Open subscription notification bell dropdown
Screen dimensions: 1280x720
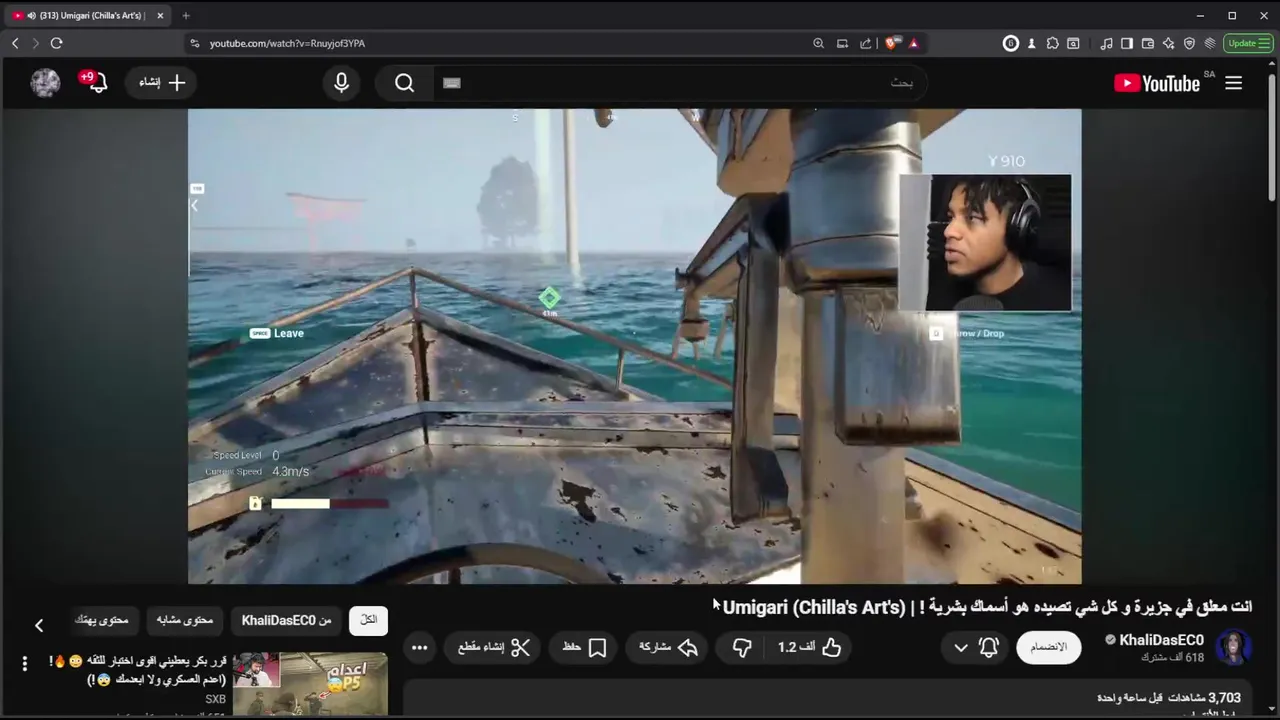975,647
